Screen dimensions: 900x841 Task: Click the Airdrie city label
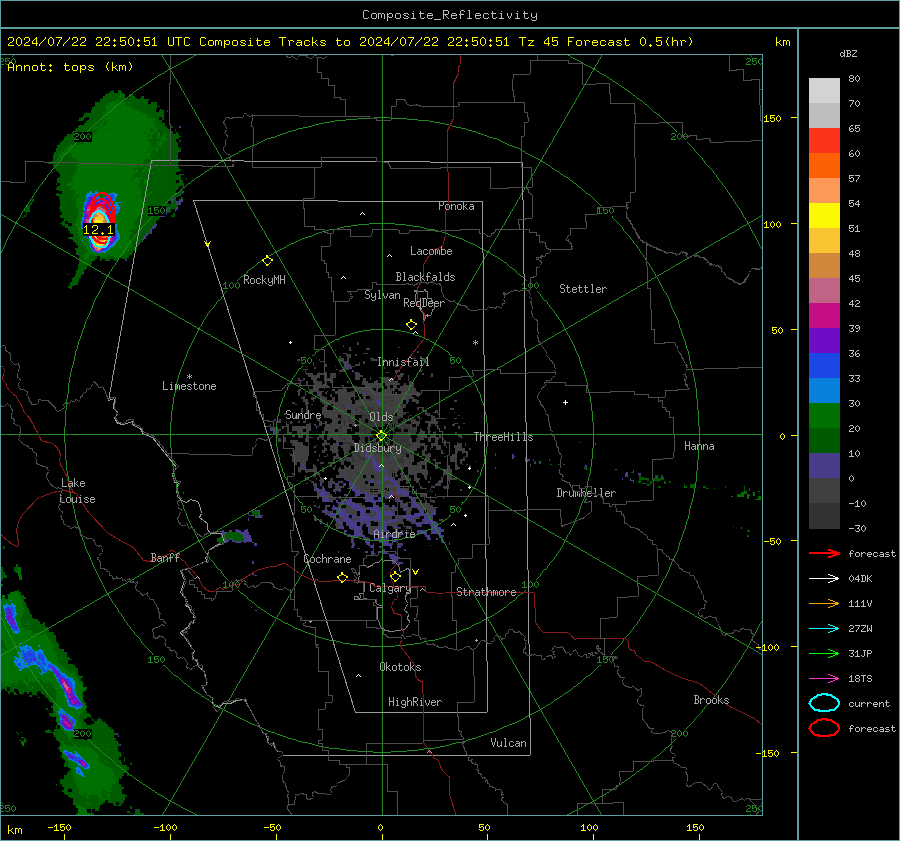click(394, 534)
